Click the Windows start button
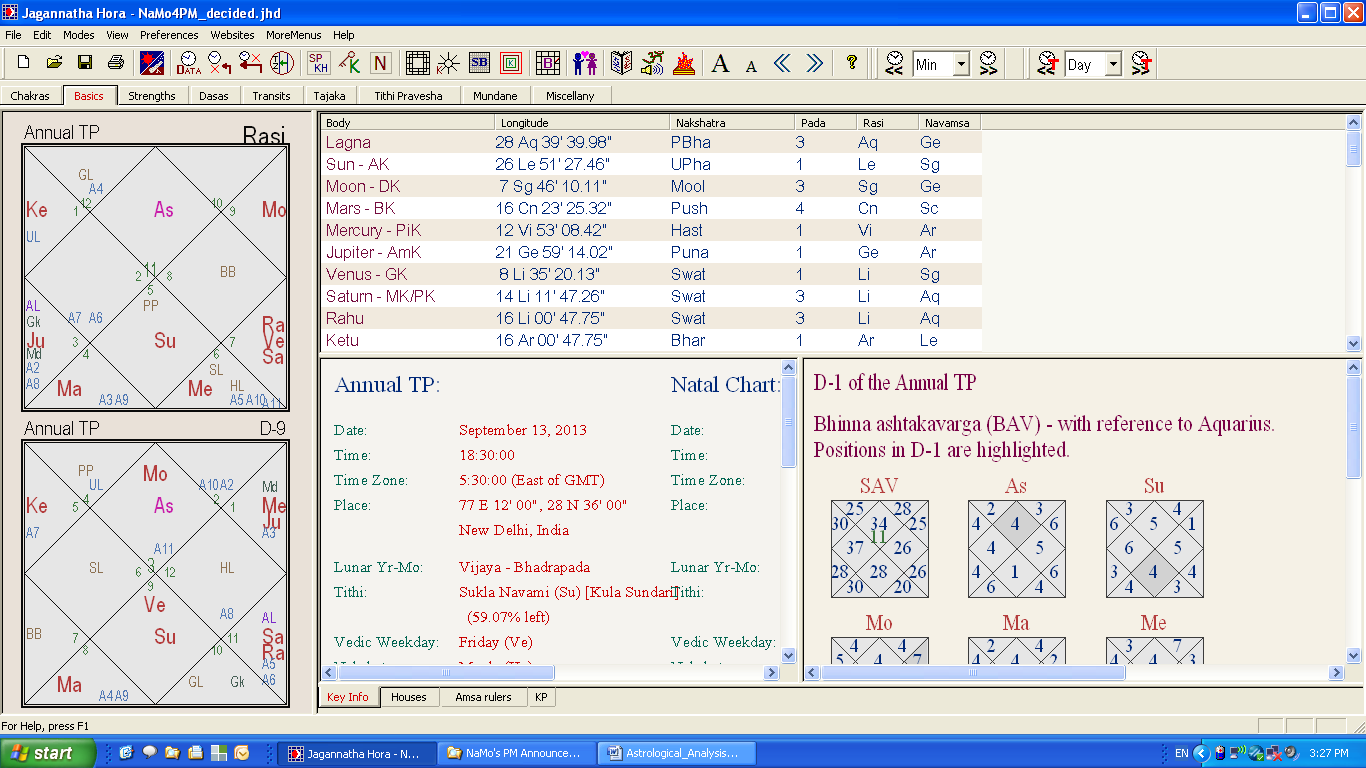Image resolution: width=1366 pixels, height=768 pixels. pos(48,753)
